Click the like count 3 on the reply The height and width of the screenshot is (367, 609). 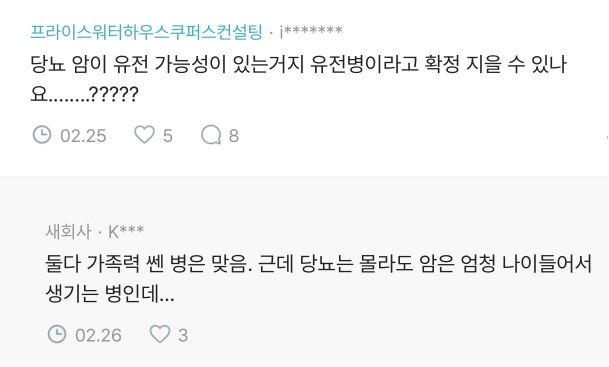[x=183, y=336]
